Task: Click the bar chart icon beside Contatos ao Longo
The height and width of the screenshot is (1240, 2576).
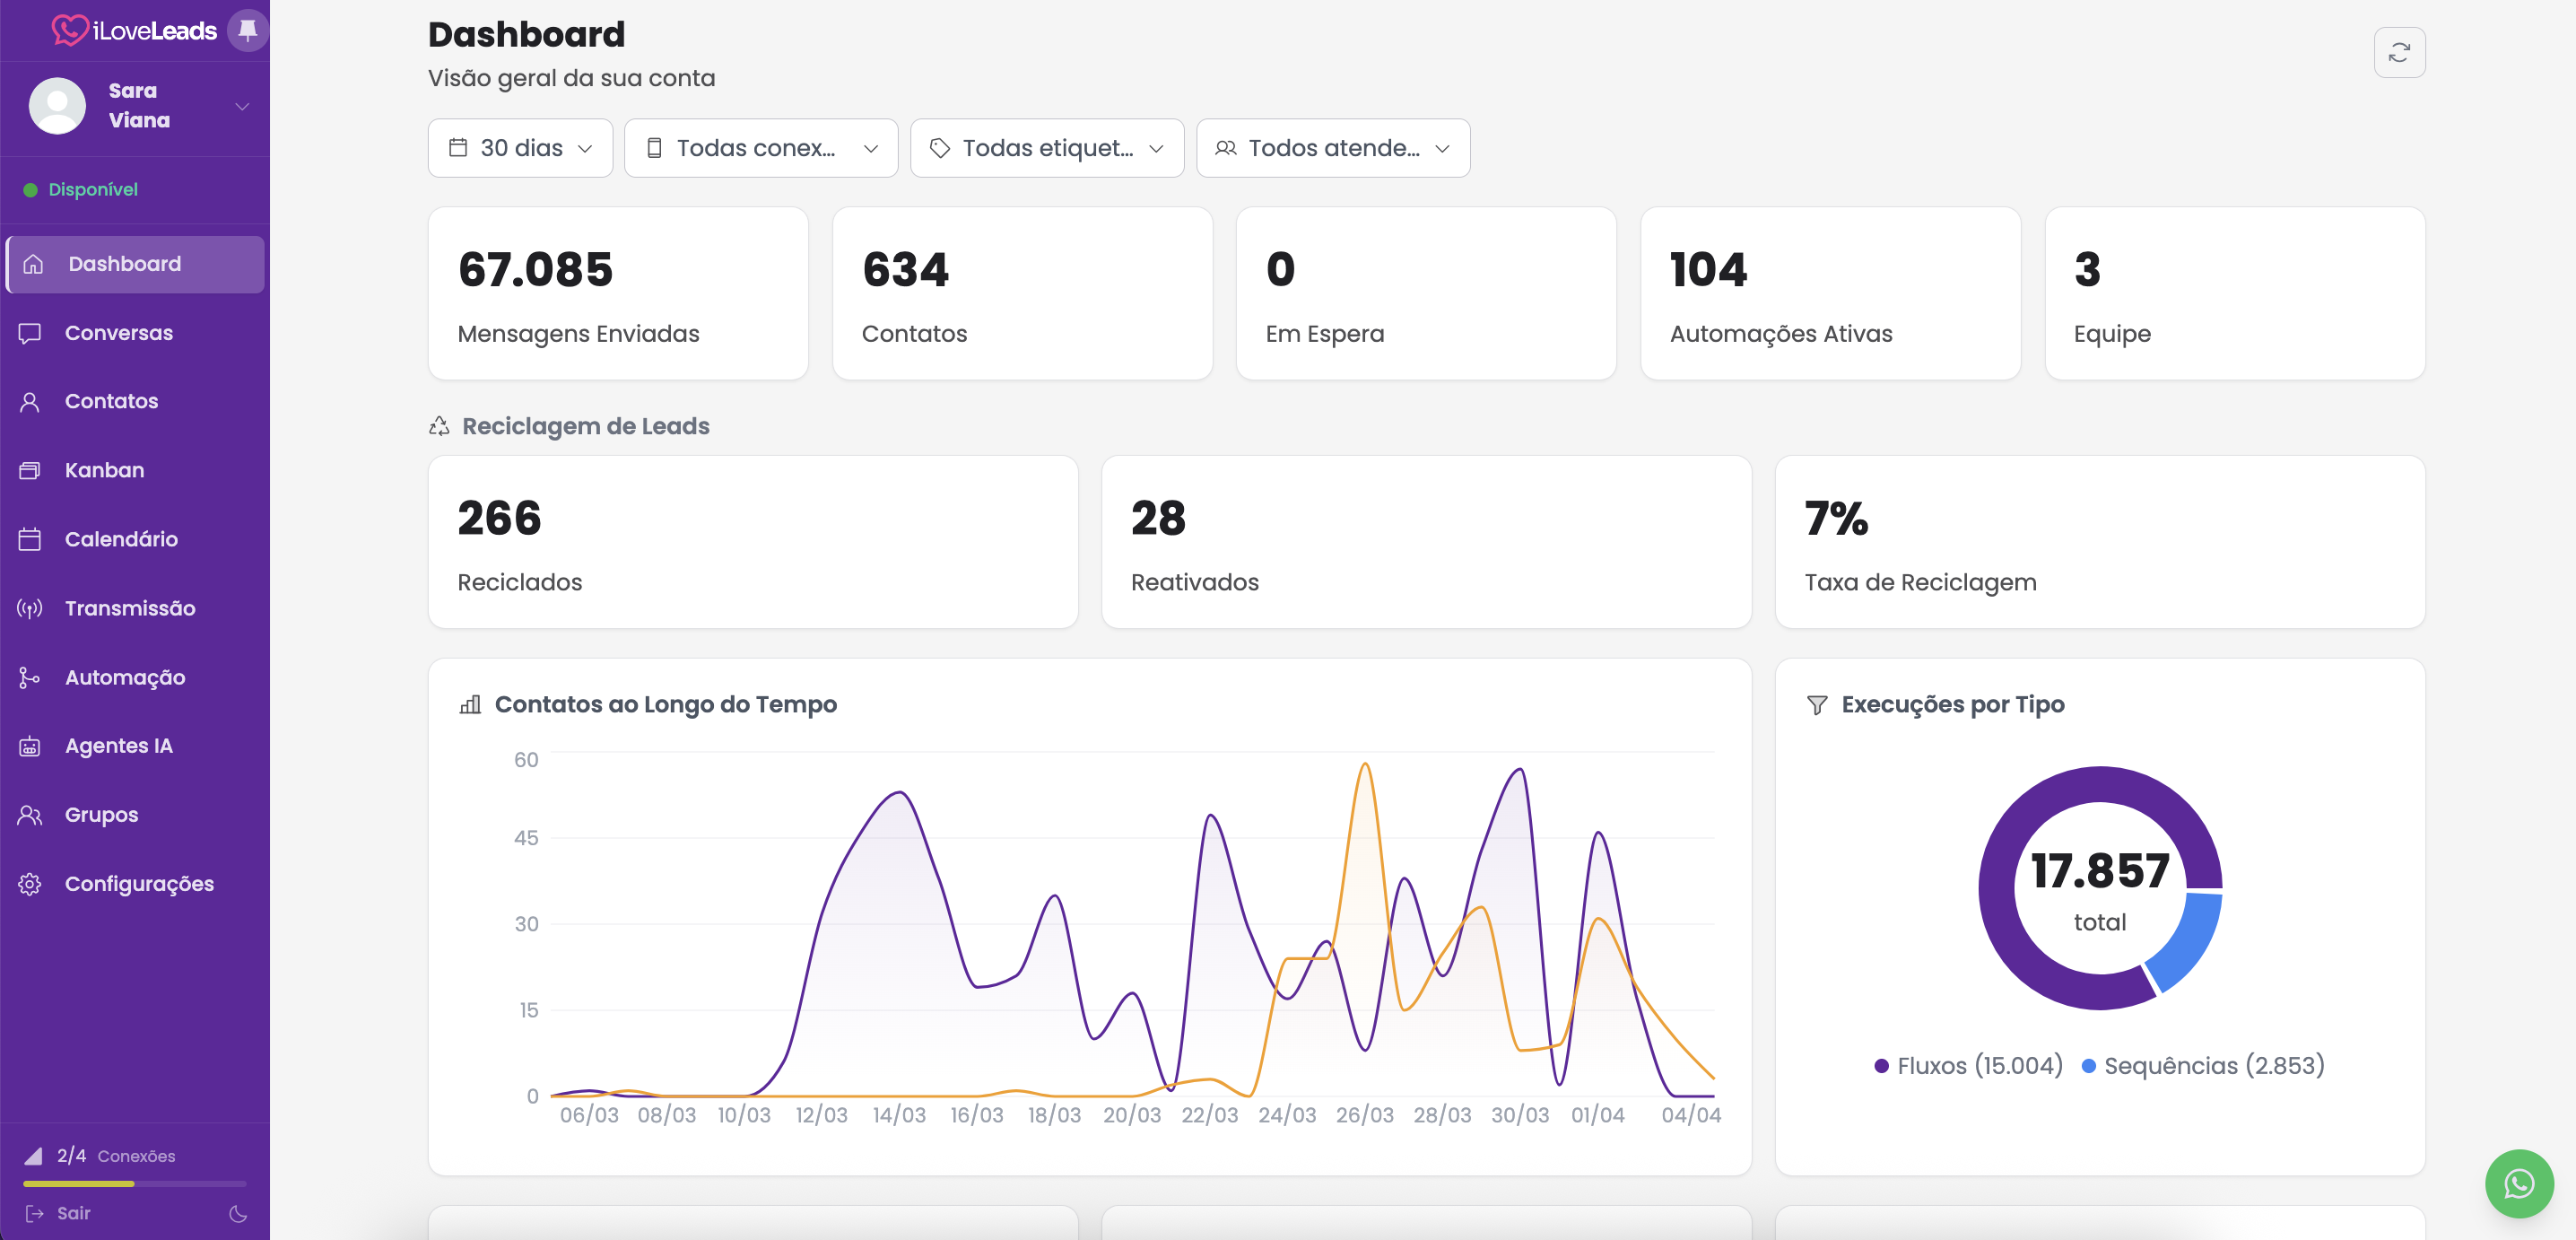Action: pyautogui.click(x=470, y=705)
